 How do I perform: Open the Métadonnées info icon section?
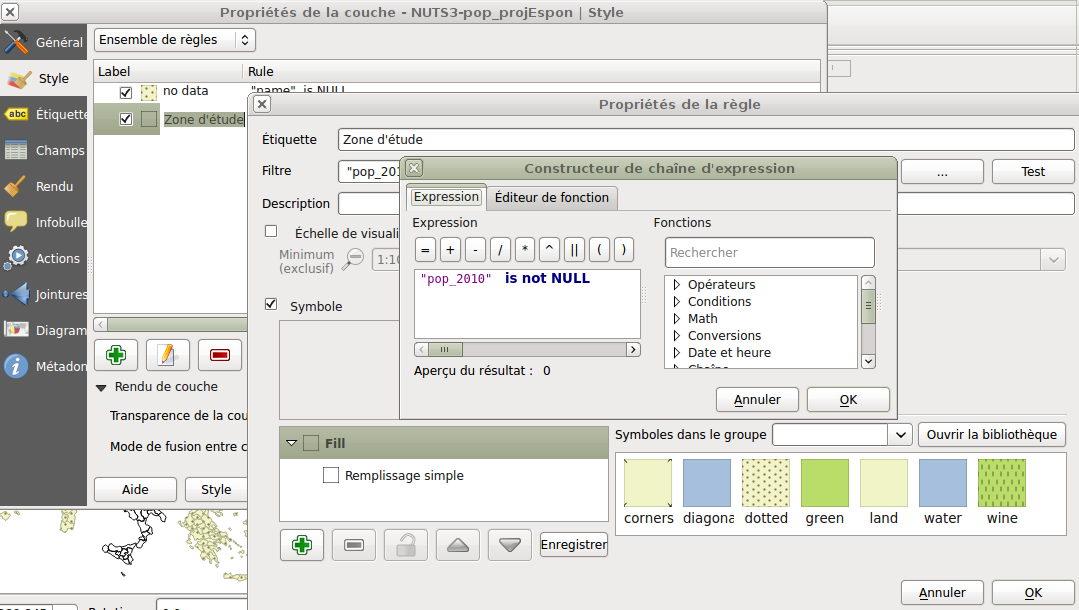[x=16, y=366]
